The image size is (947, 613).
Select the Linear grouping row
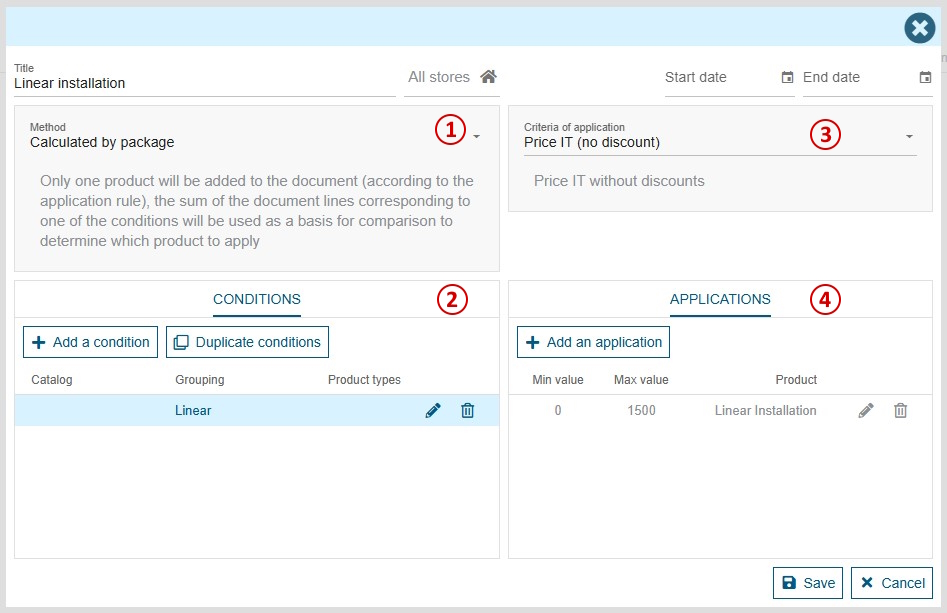click(x=193, y=410)
